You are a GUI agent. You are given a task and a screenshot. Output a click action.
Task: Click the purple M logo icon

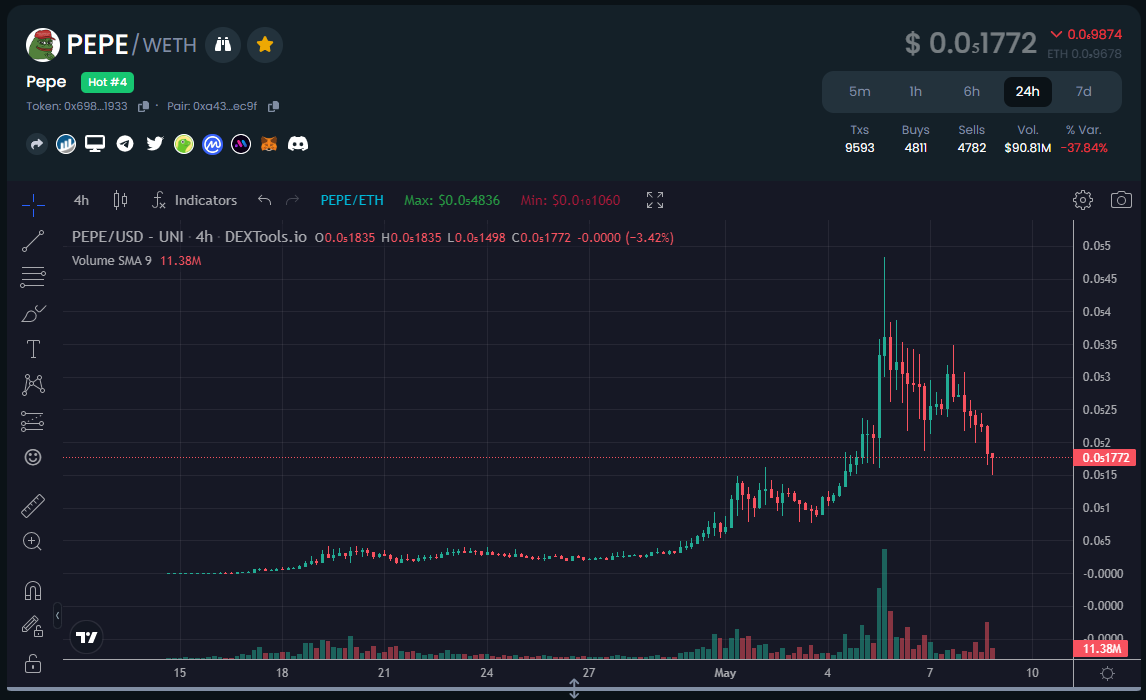tap(240, 144)
